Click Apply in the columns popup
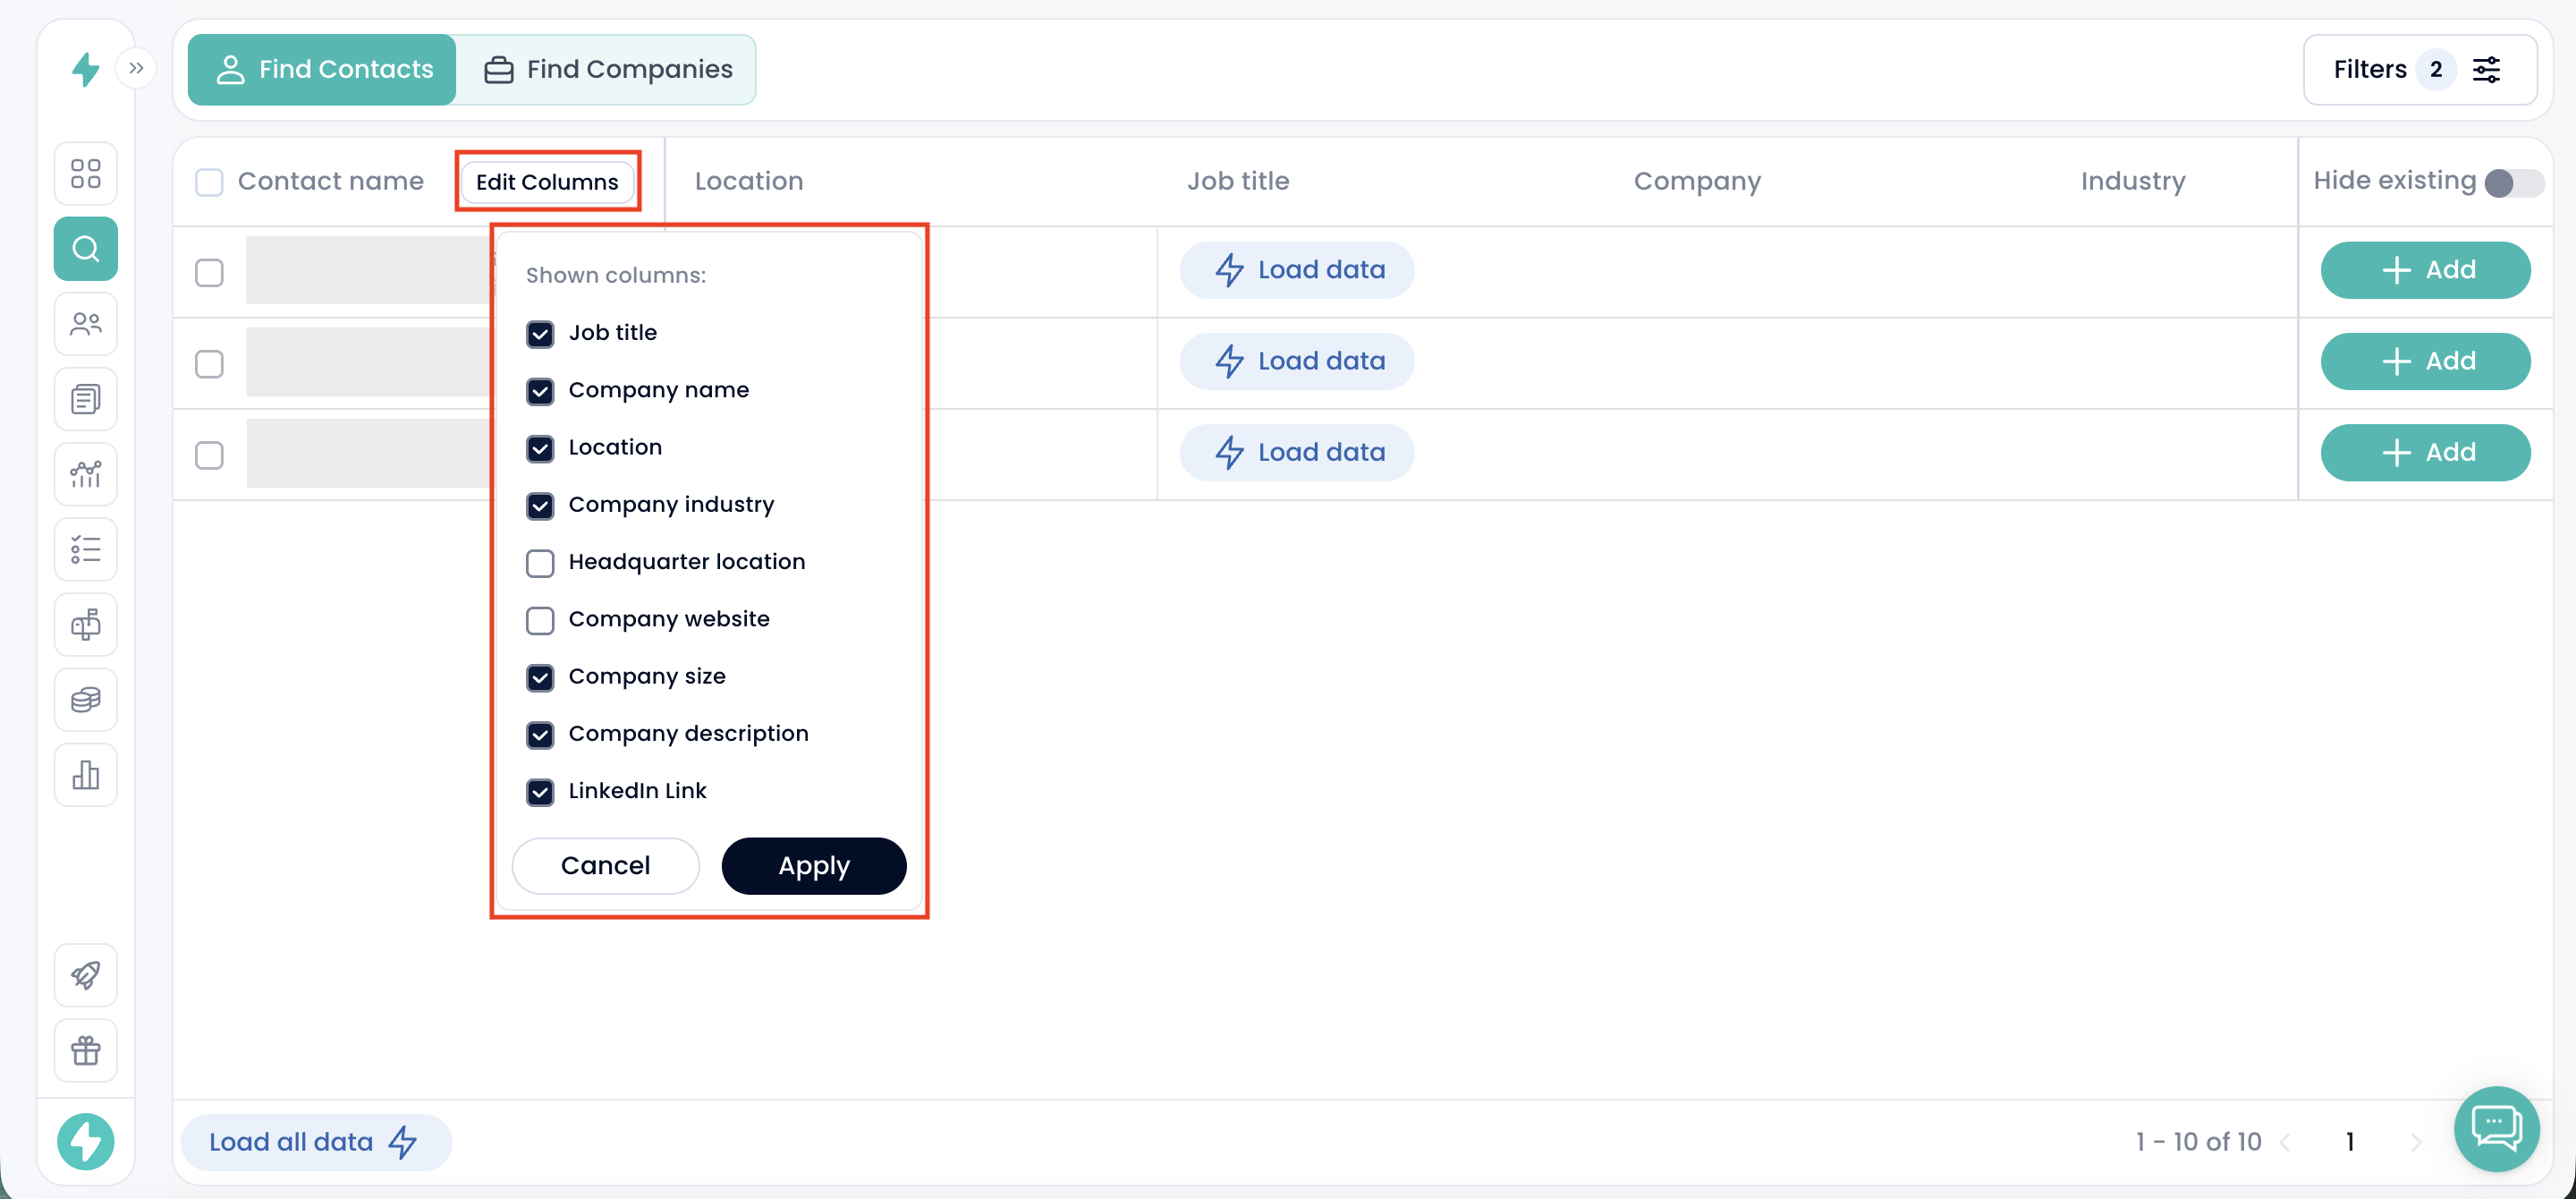This screenshot has width=2576, height=1199. pos(813,865)
